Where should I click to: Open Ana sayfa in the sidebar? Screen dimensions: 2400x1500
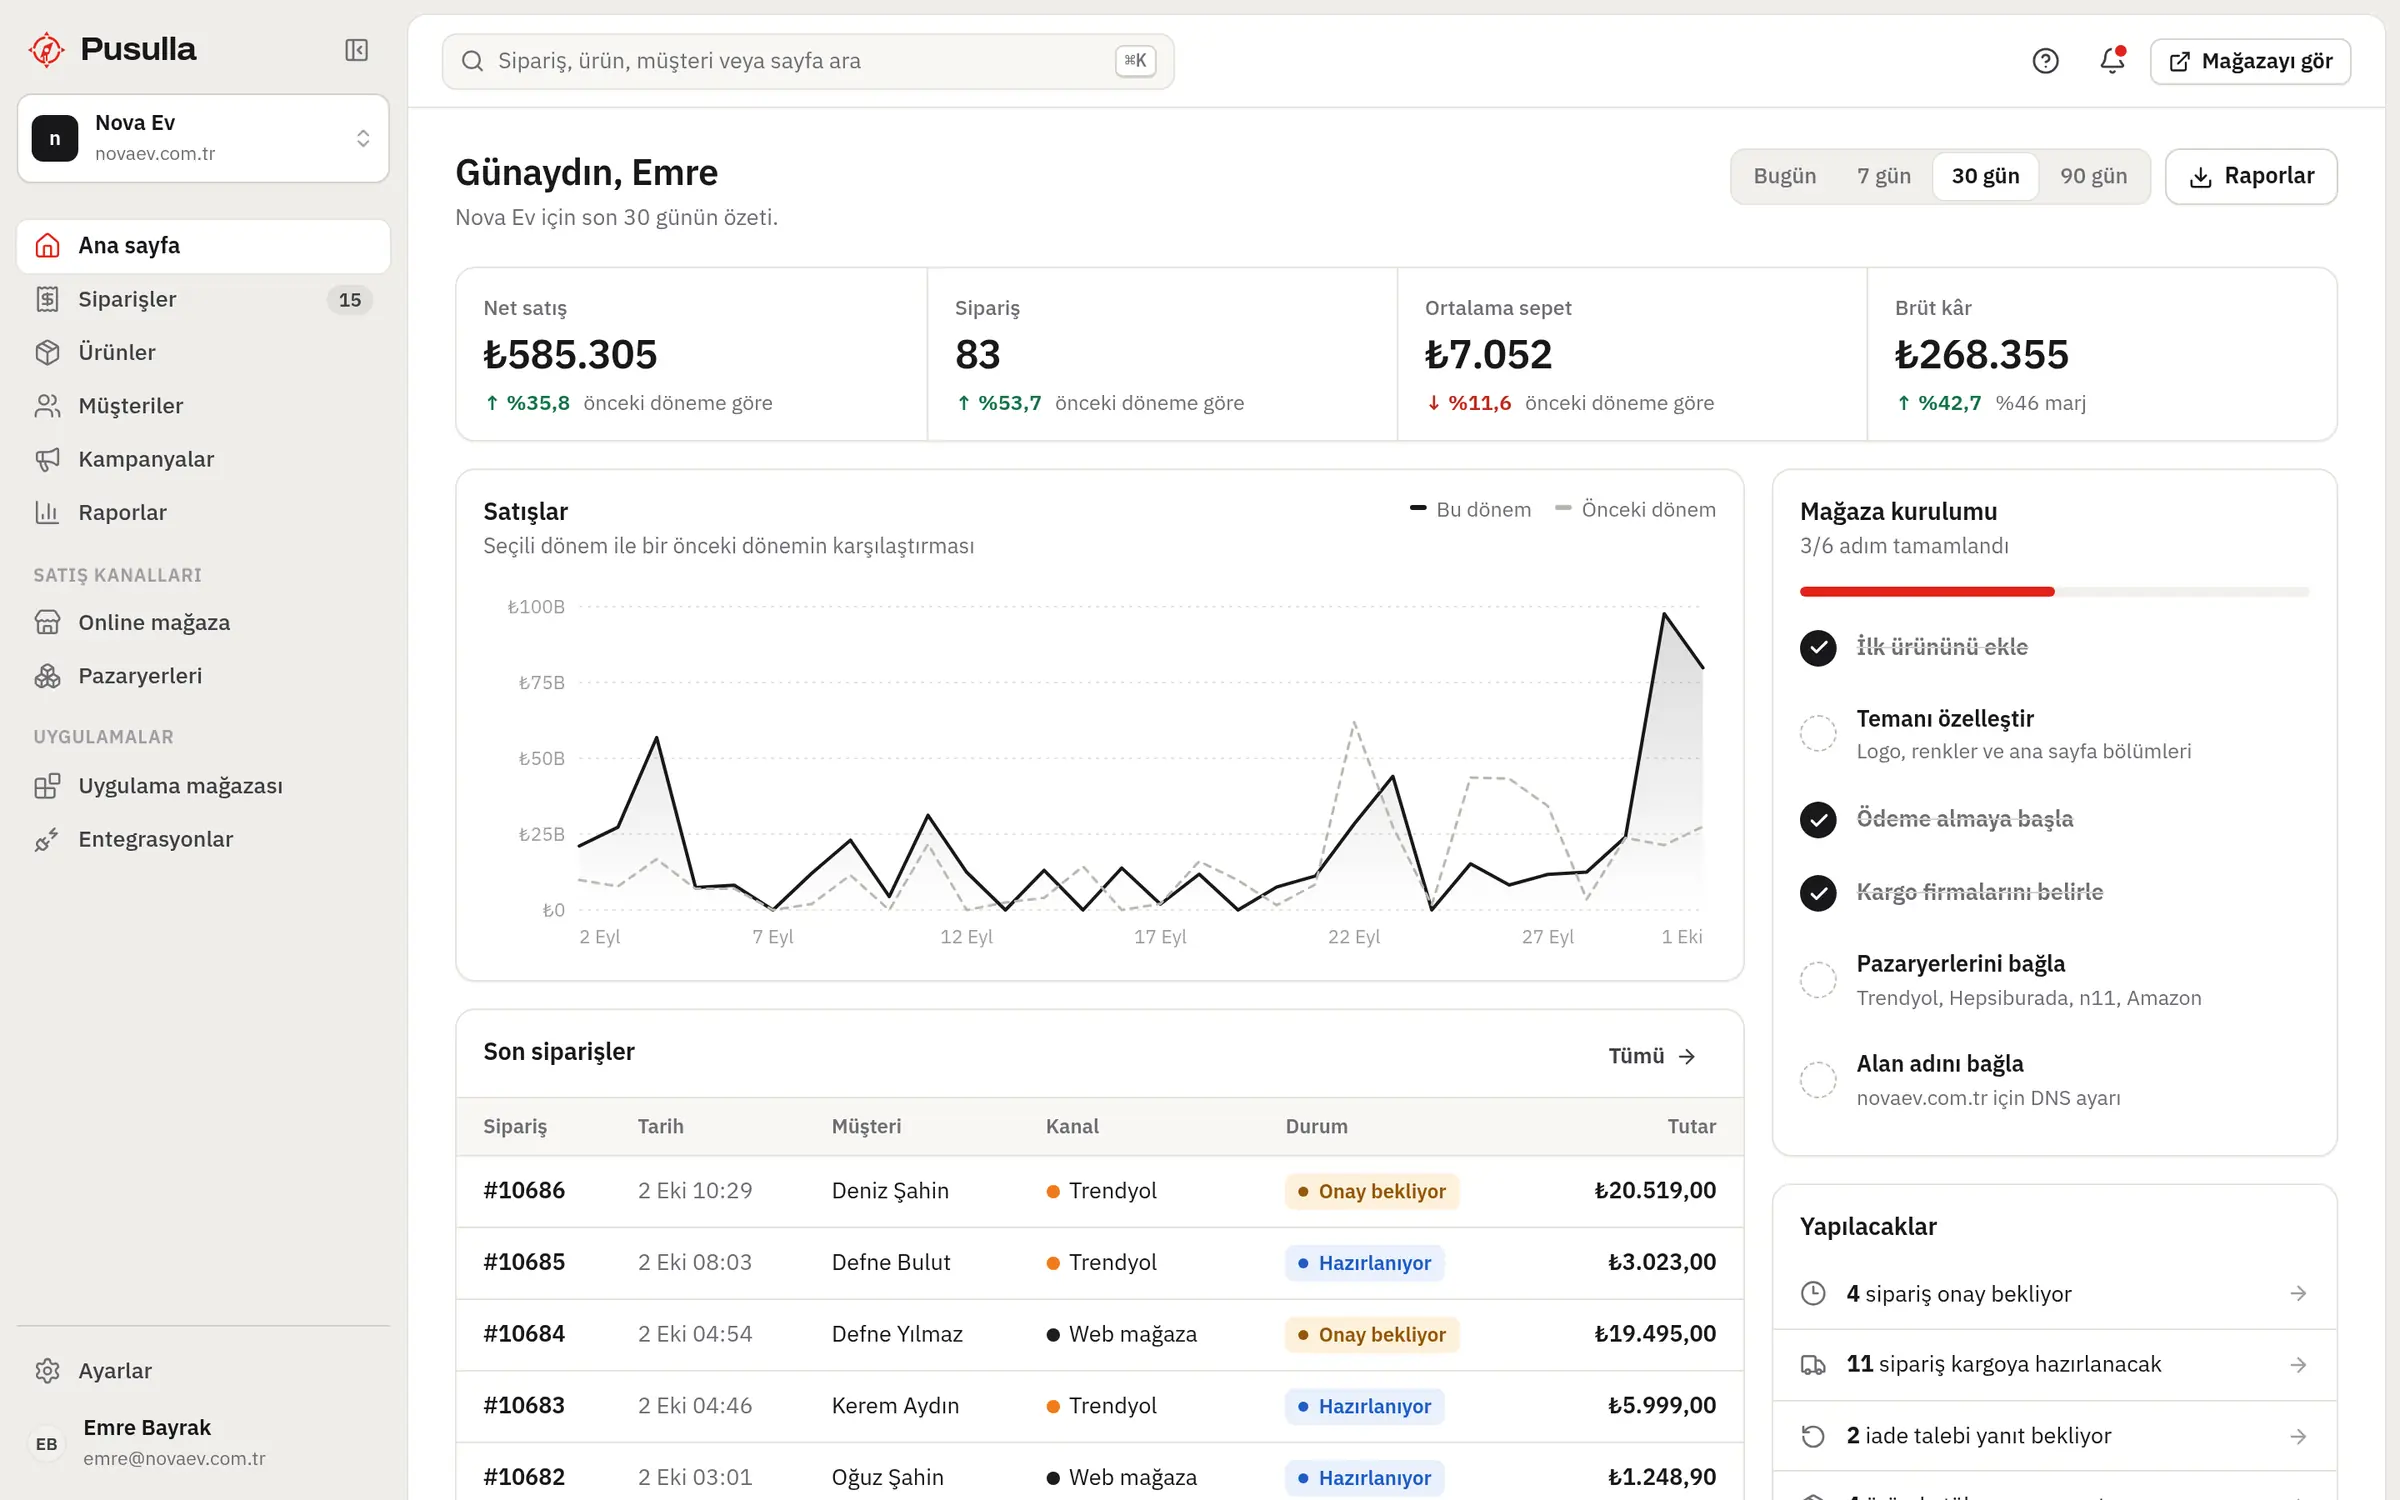203,246
